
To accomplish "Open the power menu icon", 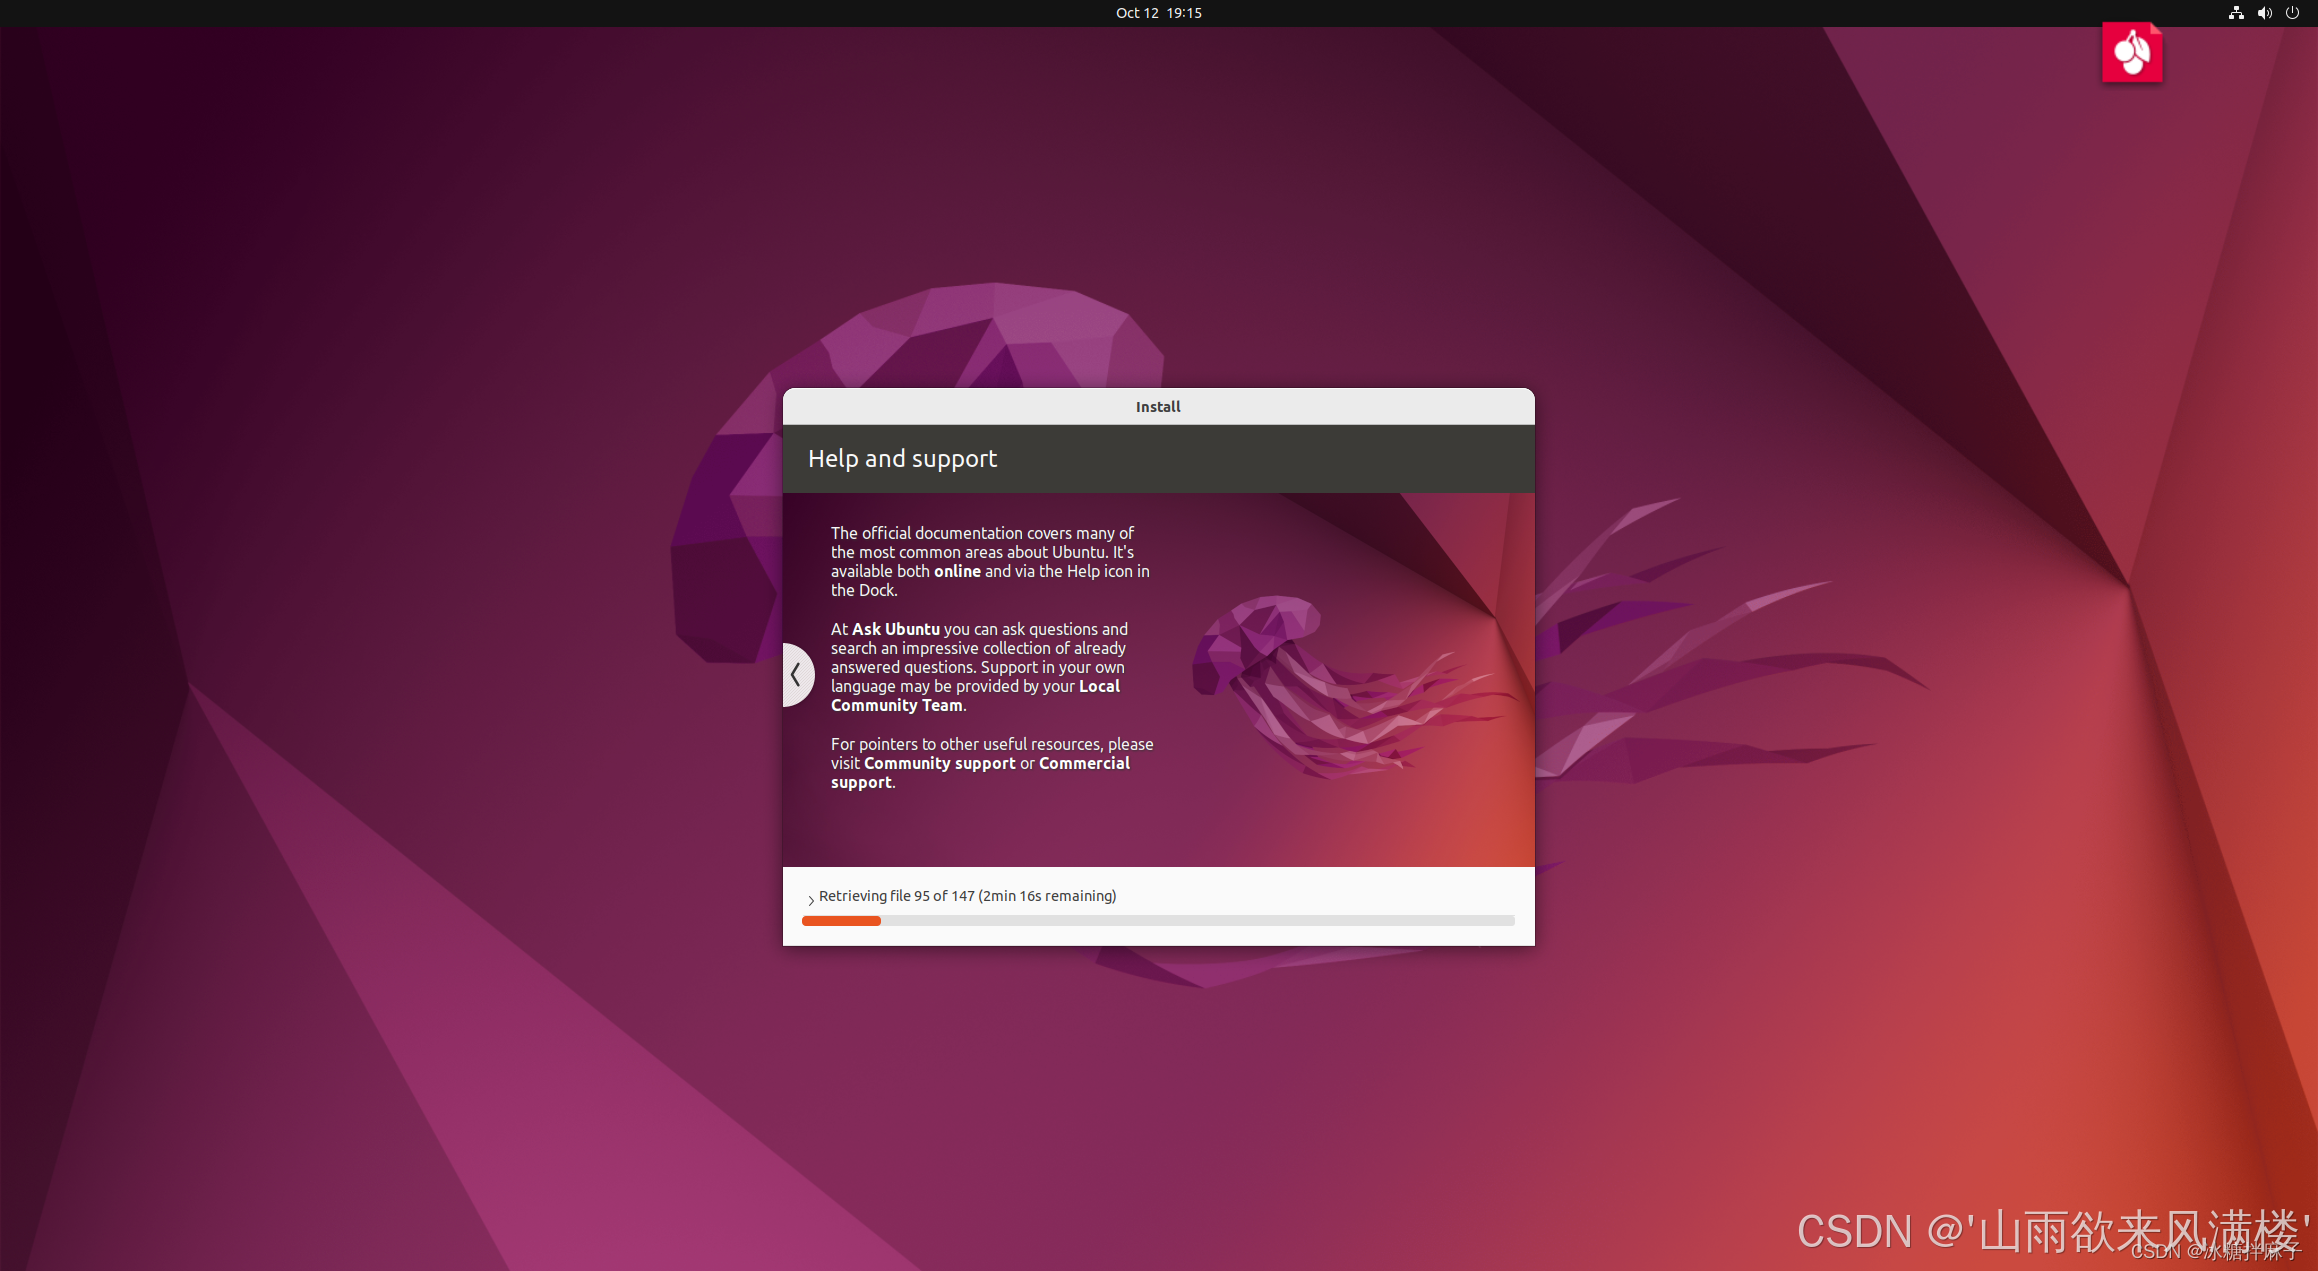I will click(2292, 13).
